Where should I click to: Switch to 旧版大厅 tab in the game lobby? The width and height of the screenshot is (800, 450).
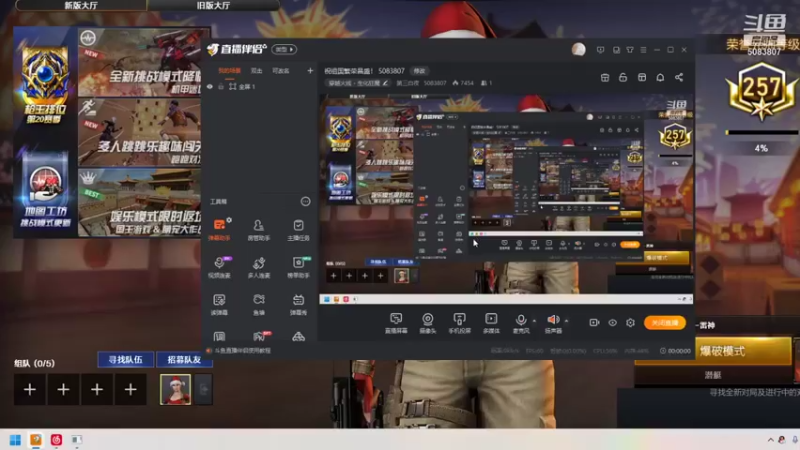coord(213,5)
